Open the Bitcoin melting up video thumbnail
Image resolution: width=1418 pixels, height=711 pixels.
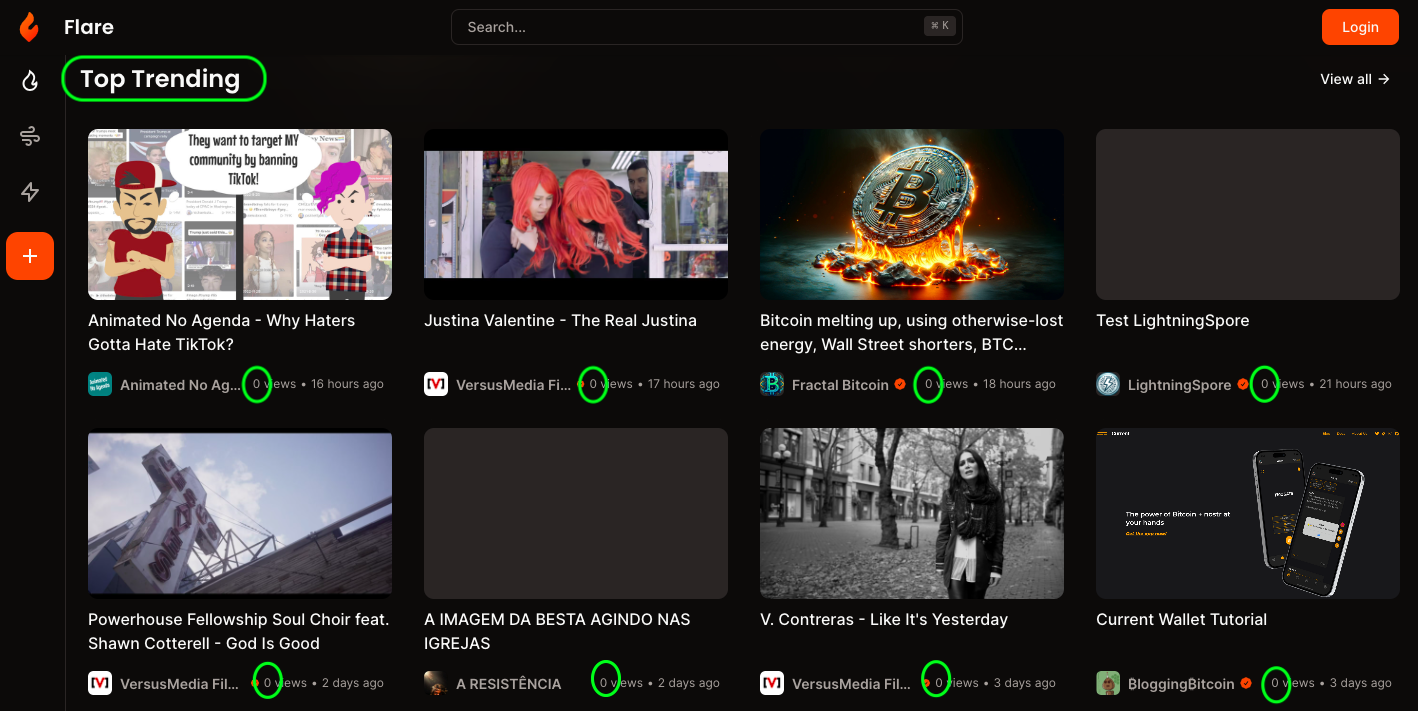click(911, 214)
